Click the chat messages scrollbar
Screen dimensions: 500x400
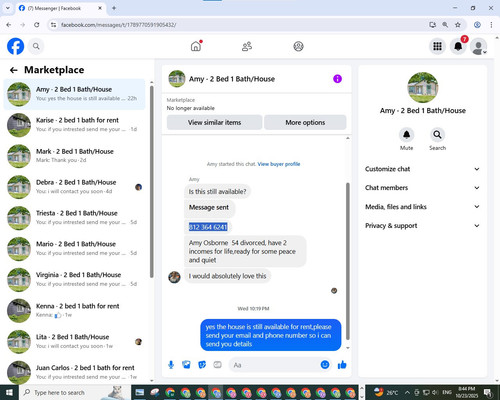[348, 261]
